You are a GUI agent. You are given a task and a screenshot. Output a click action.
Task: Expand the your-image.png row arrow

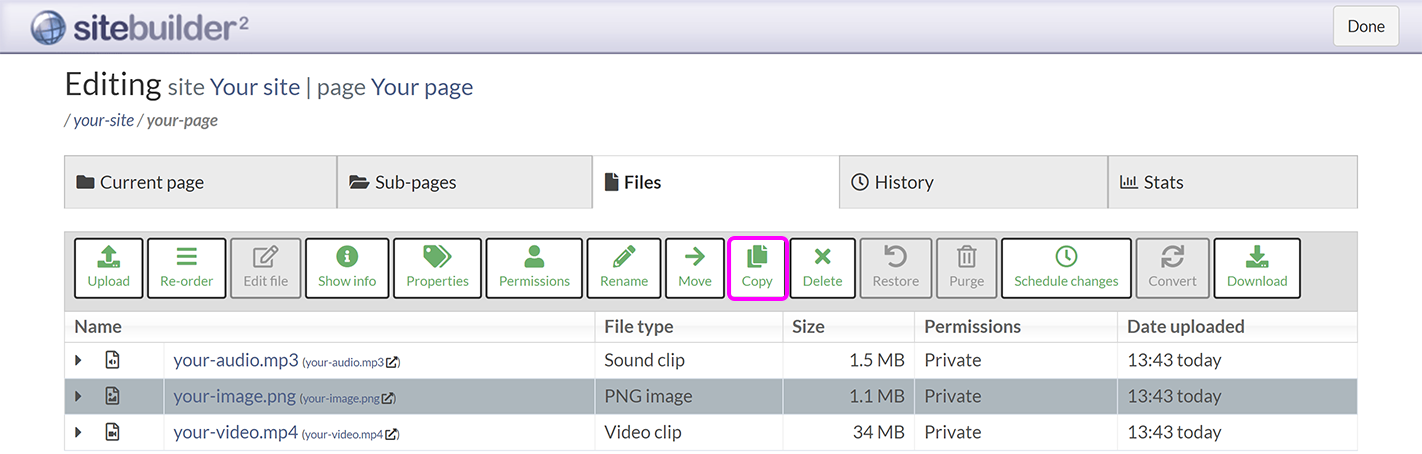point(79,396)
